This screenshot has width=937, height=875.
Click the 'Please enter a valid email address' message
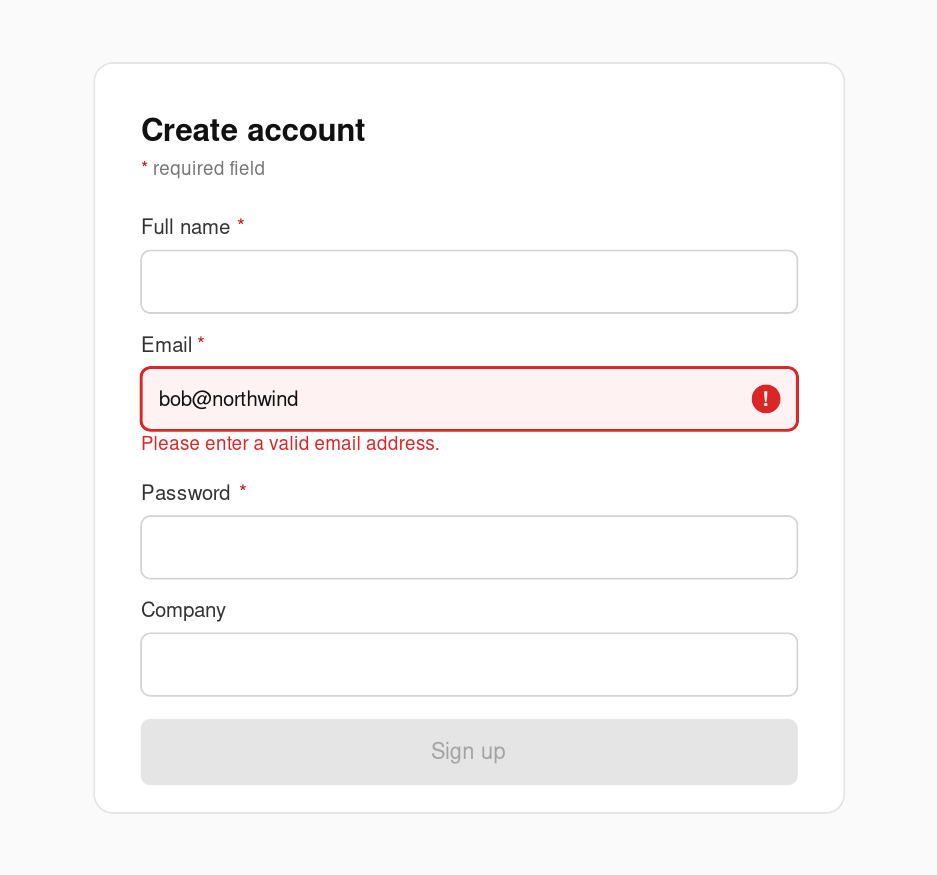[x=290, y=444]
